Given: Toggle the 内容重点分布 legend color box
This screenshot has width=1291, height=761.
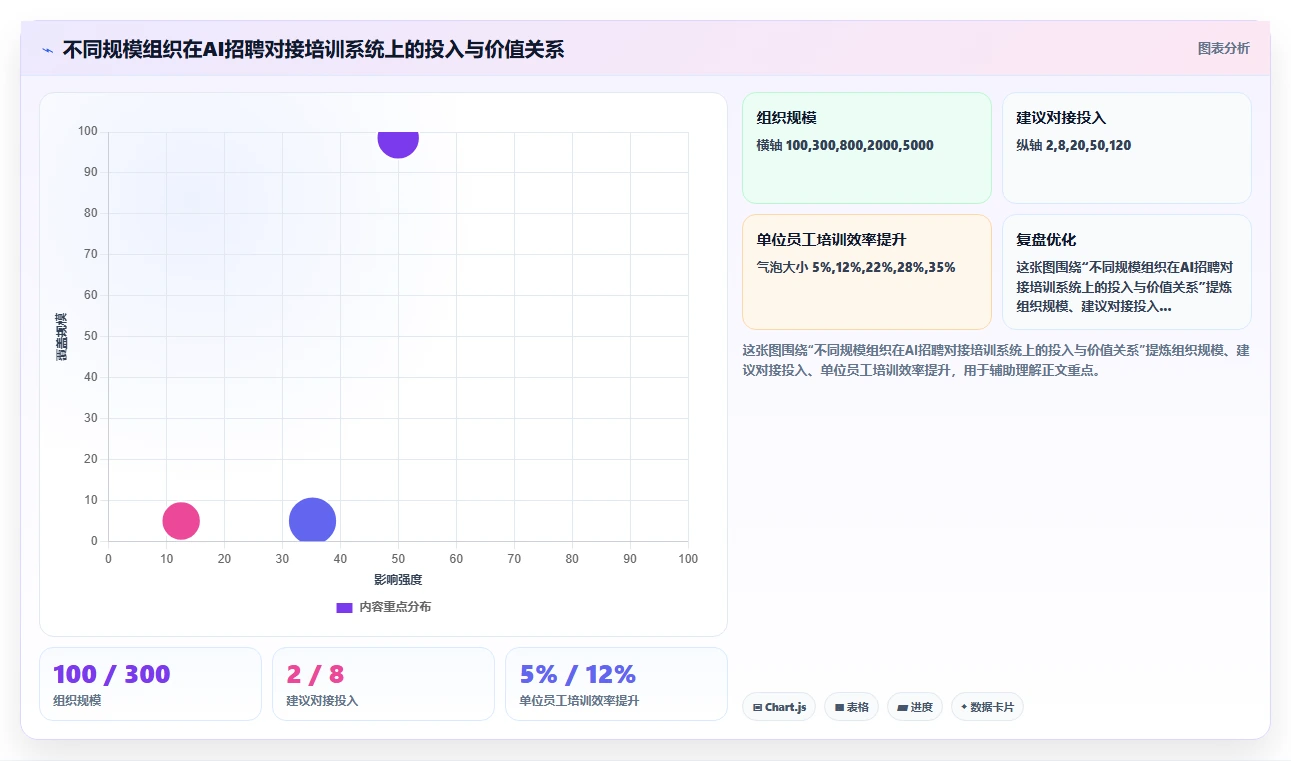Looking at the screenshot, I should pyautogui.click(x=344, y=607).
